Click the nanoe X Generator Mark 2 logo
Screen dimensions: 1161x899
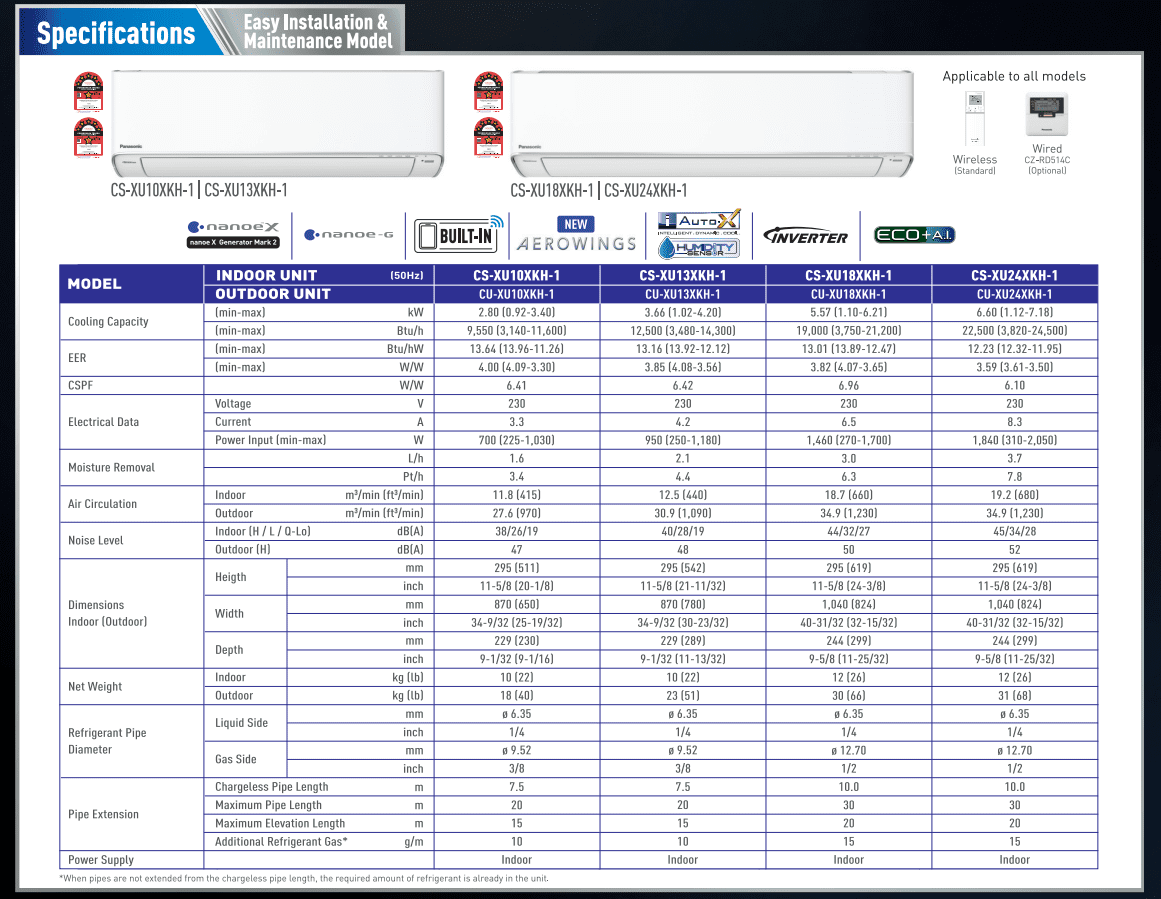tap(233, 234)
